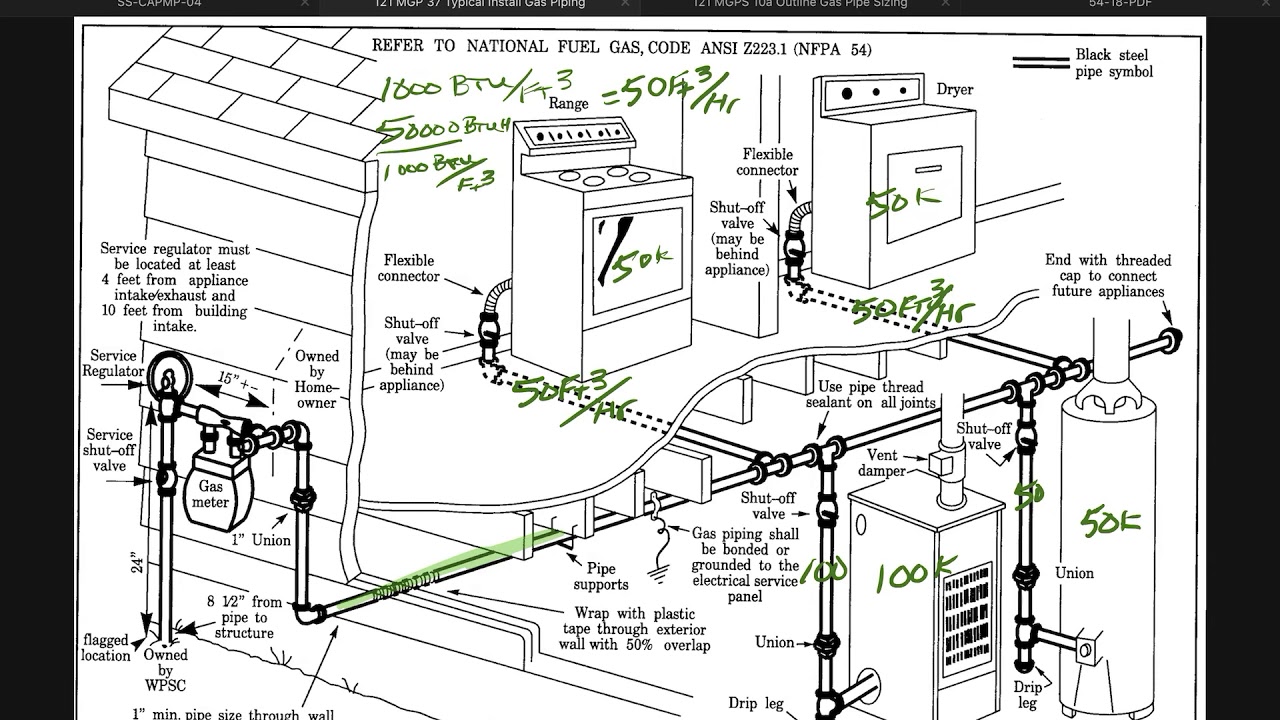Close the SS-CAPMP-04 tab
The height and width of the screenshot is (720, 1280).
305,5
